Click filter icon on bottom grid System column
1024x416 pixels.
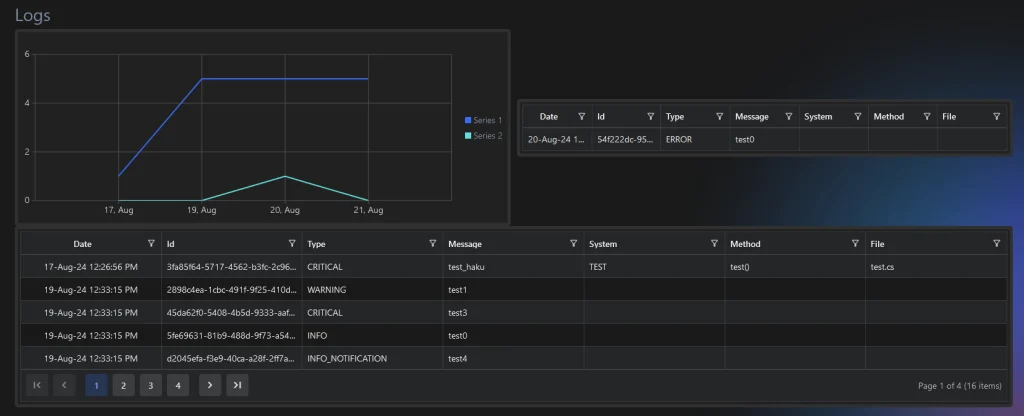[715, 243]
